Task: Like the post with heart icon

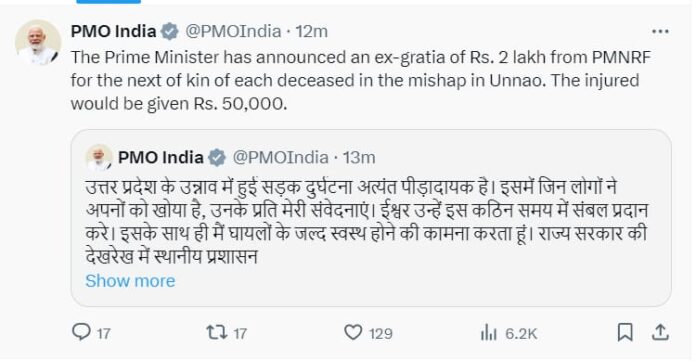Action: (353, 332)
